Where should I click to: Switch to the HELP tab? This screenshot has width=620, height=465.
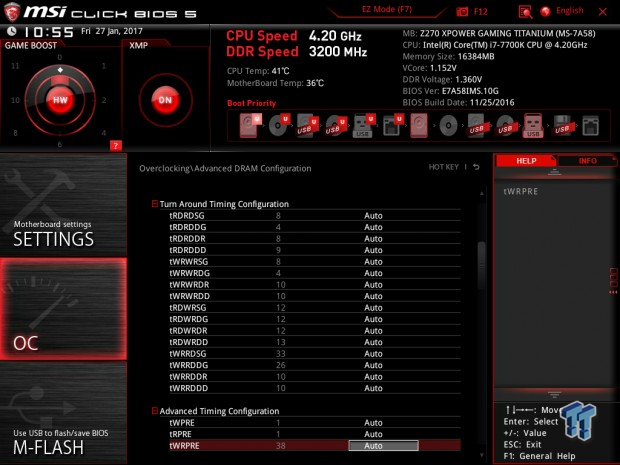tap(526, 161)
